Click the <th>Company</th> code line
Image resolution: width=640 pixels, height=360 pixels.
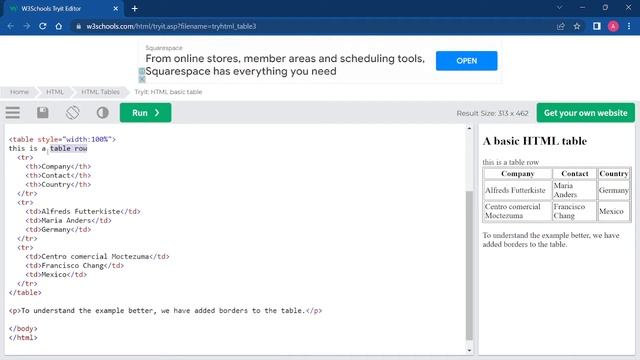pyautogui.click(x=58, y=166)
